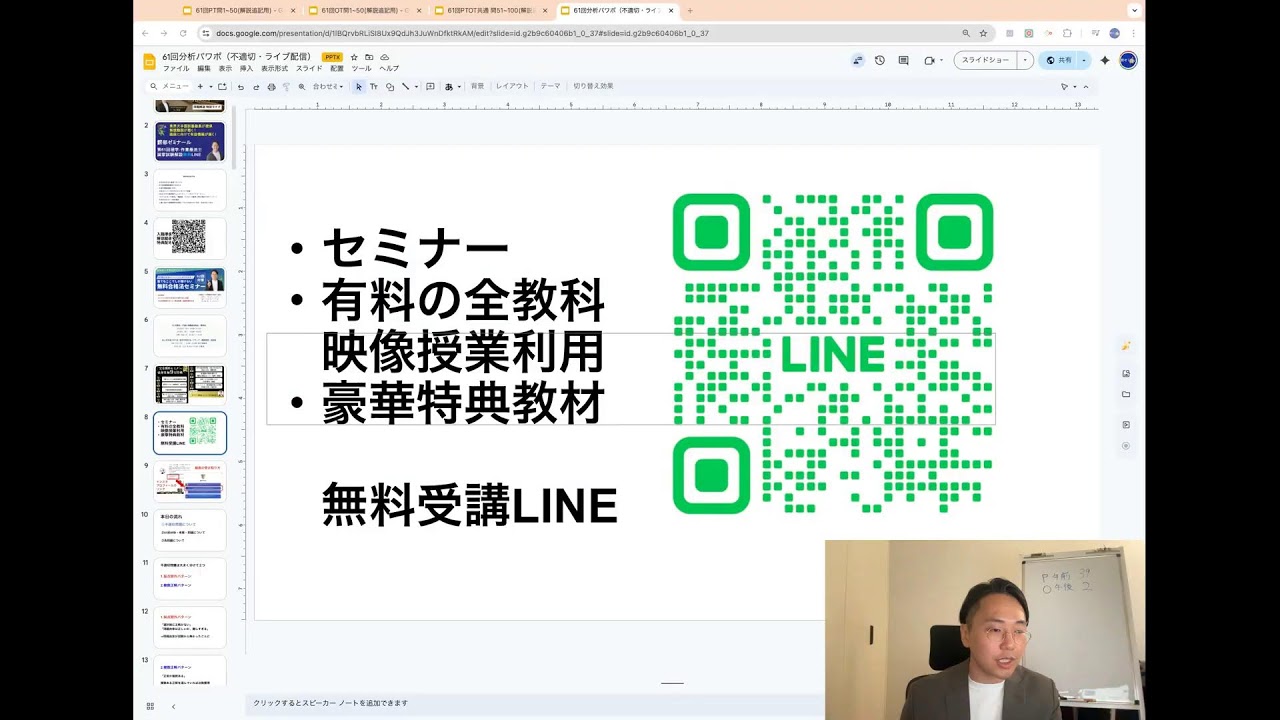Select the text box tool
The image size is (1280, 720).
click(x=374, y=87)
